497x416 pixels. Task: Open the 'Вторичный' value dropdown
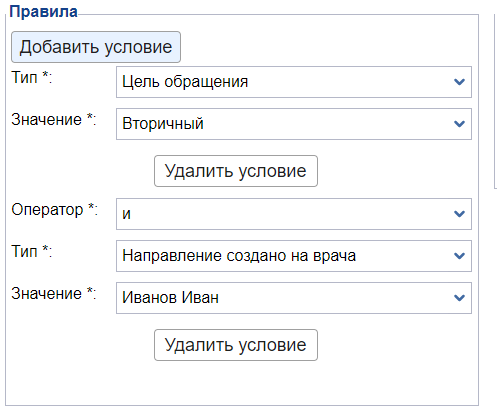pyautogui.click(x=294, y=124)
